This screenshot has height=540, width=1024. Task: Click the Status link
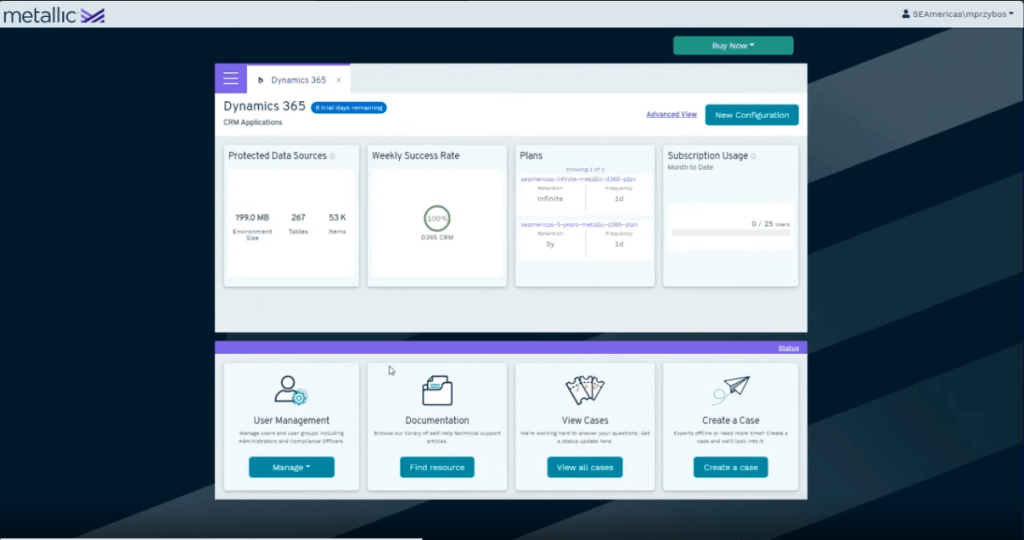[788, 348]
